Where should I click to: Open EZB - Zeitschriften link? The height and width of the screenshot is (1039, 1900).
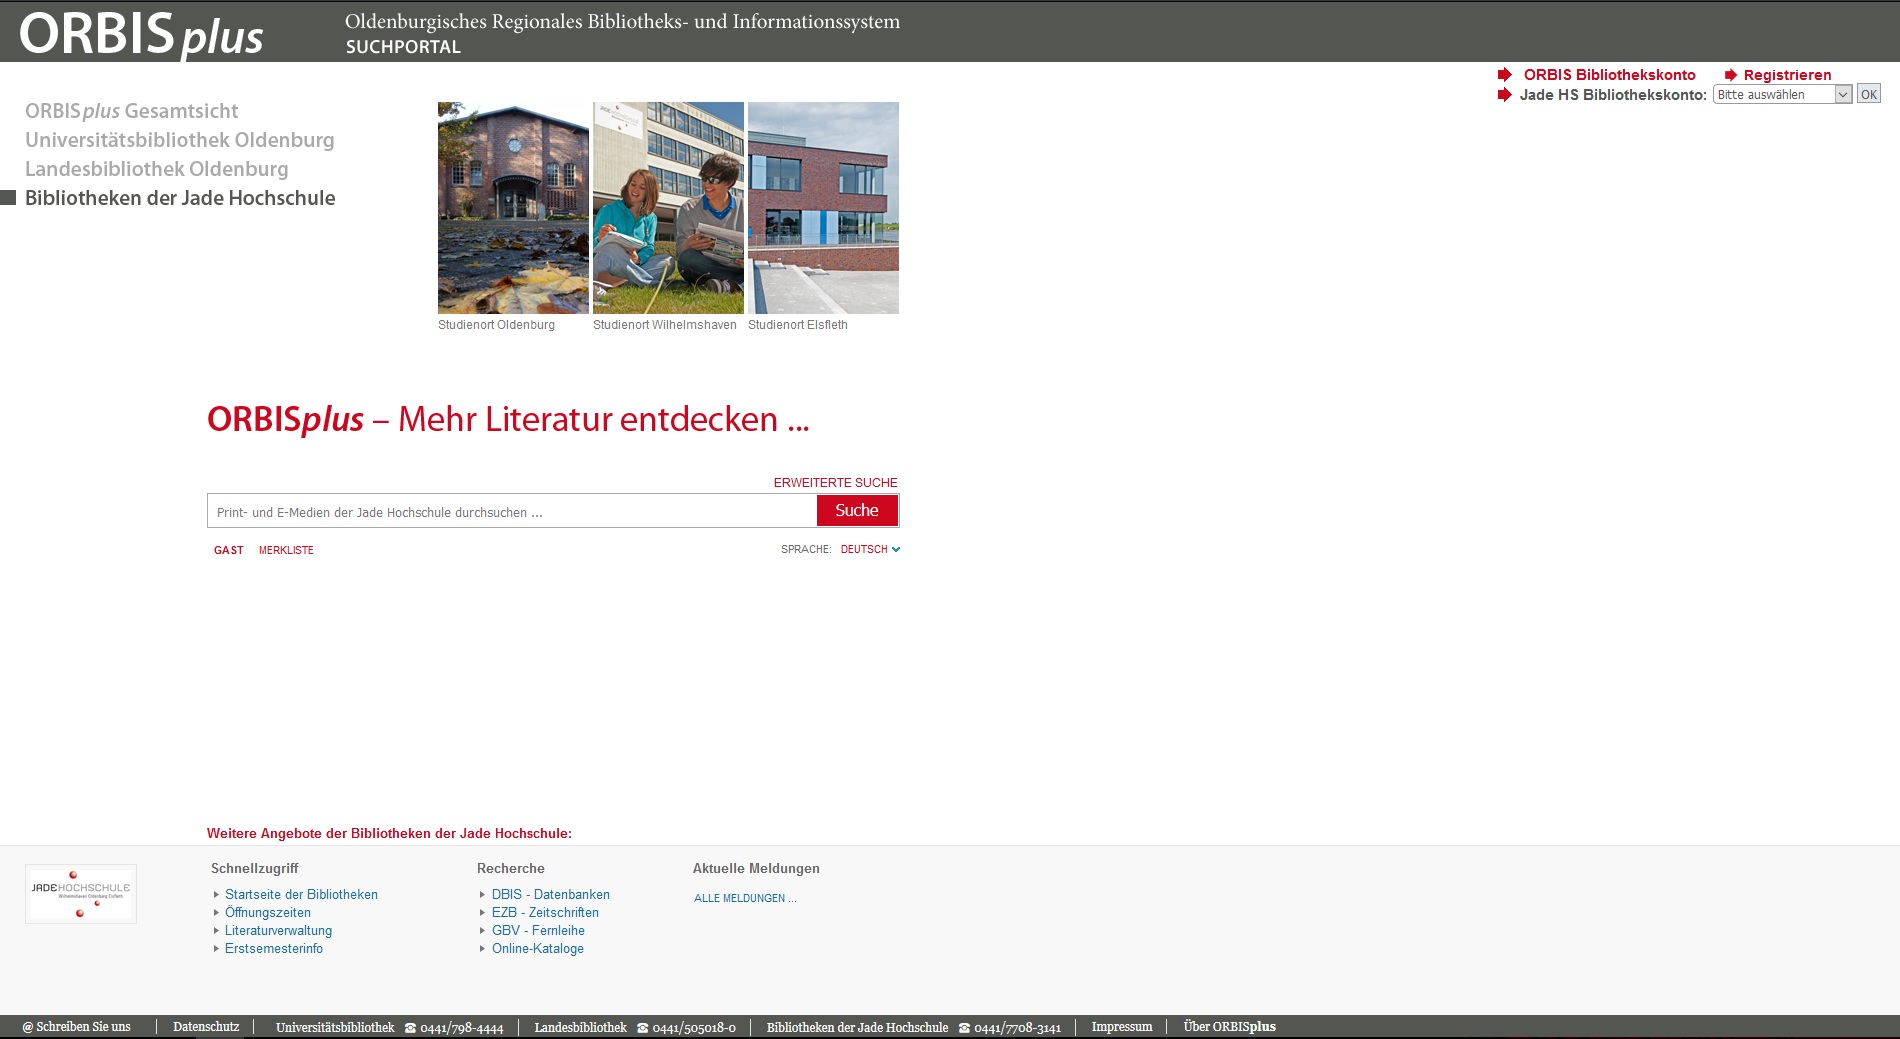pos(545,913)
